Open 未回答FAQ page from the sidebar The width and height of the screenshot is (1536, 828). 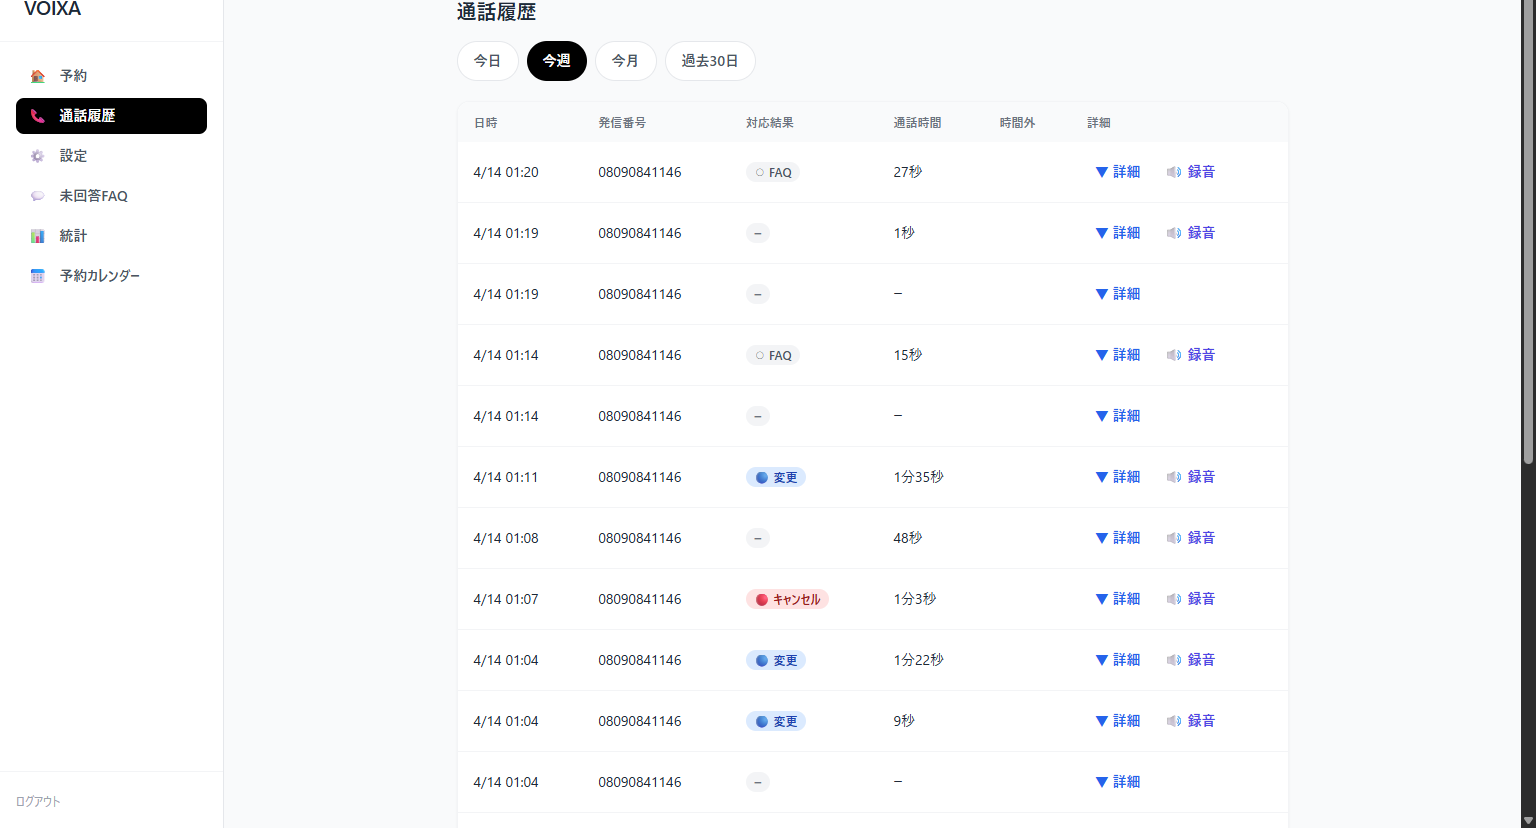click(x=93, y=196)
